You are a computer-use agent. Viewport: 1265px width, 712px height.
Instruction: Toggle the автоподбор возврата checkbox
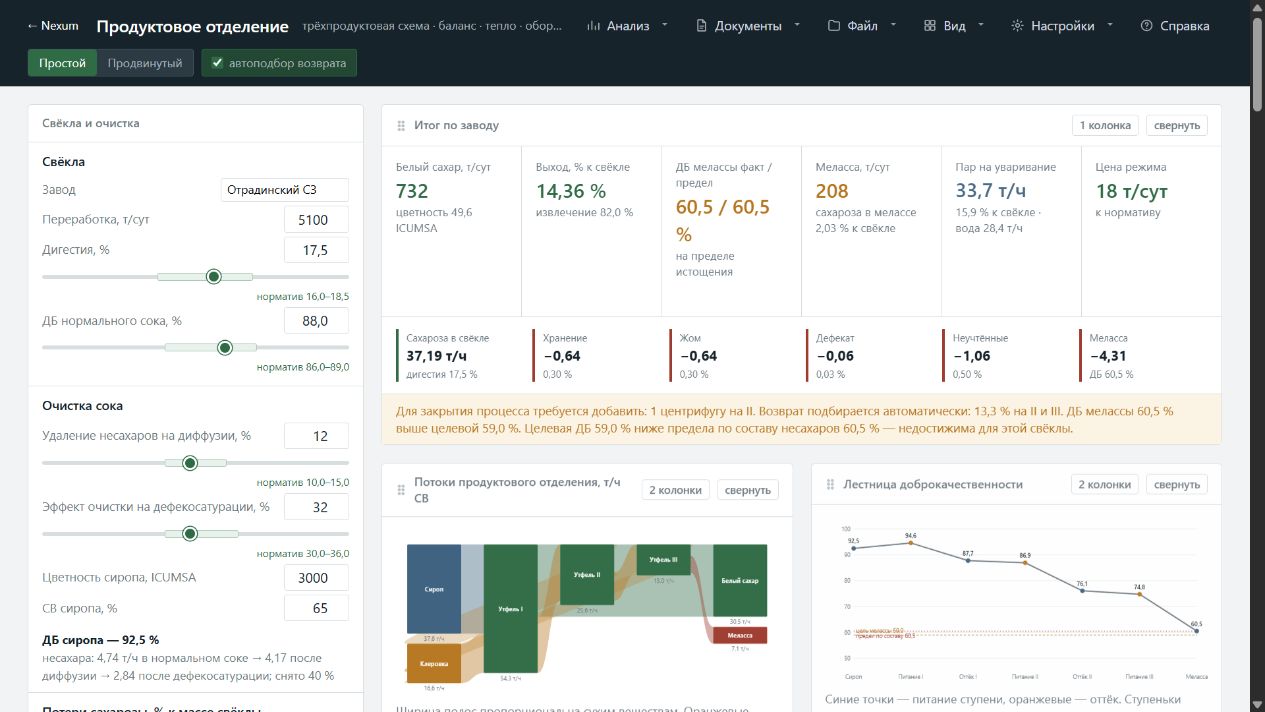click(x=217, y=63)
